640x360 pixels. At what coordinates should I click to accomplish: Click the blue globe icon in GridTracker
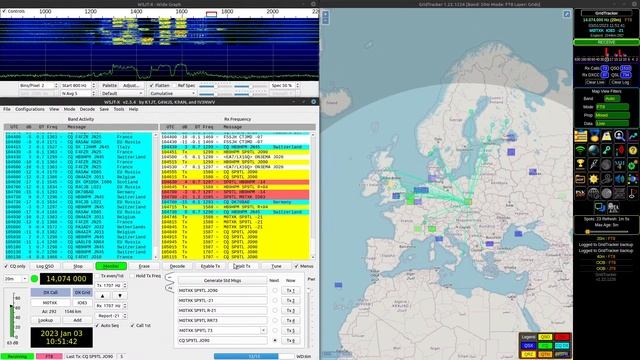pos(593,150)
